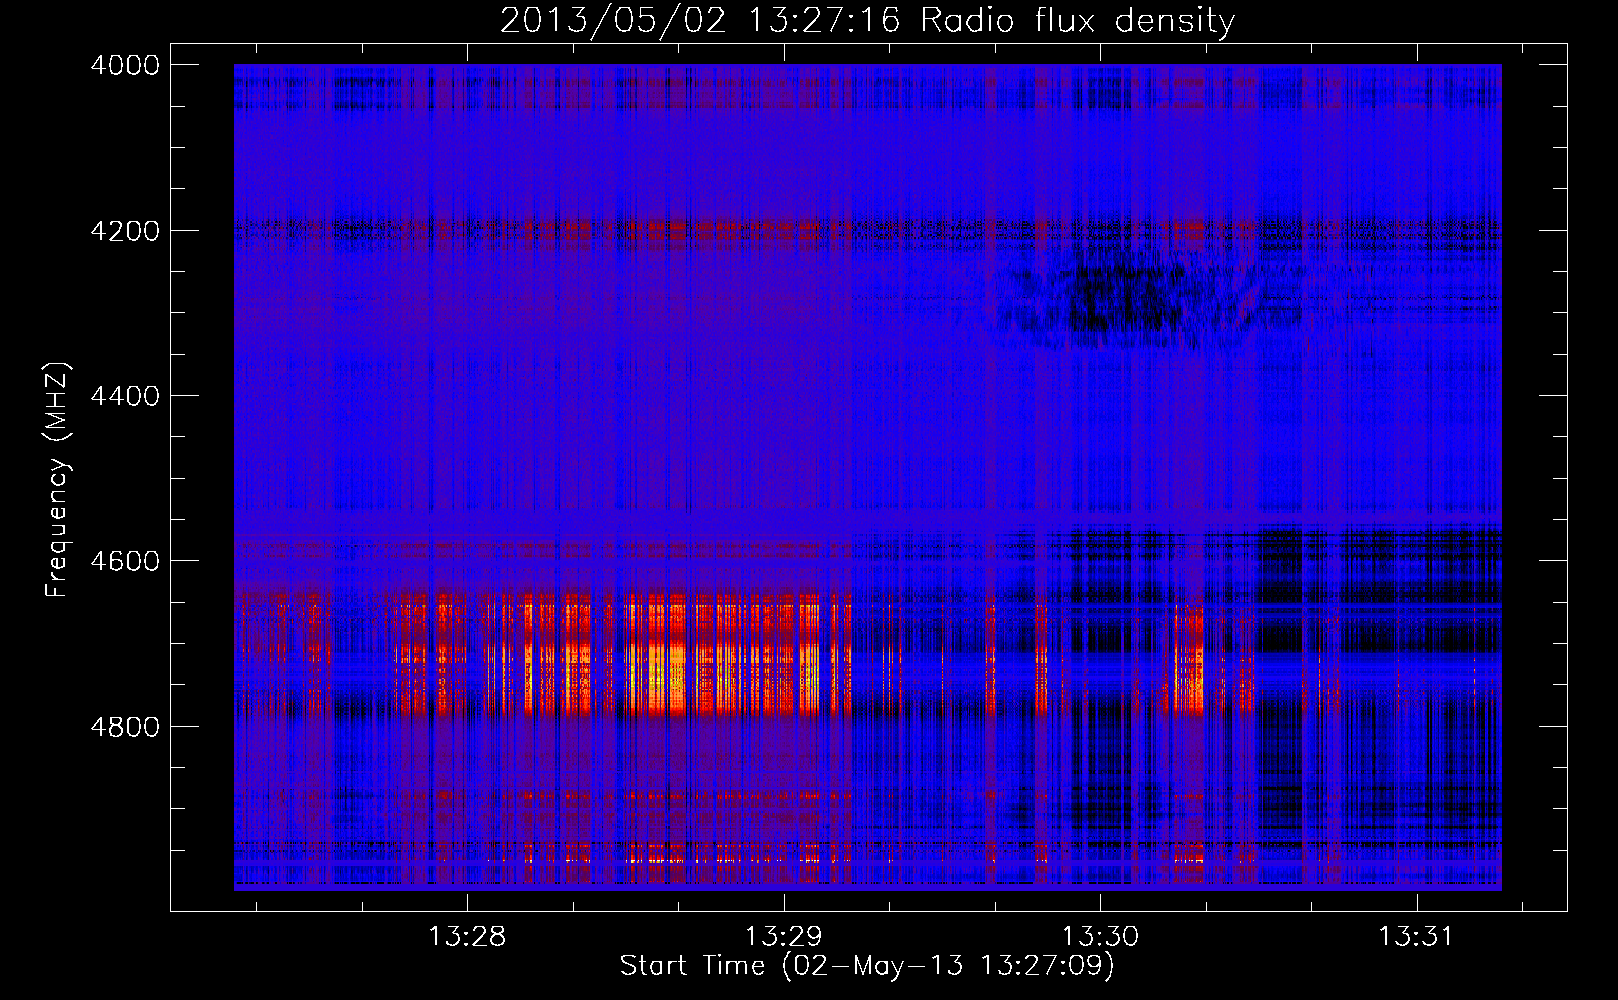
Task: Click the 4400 frequency axis label
Action: (x=125, y=396)
